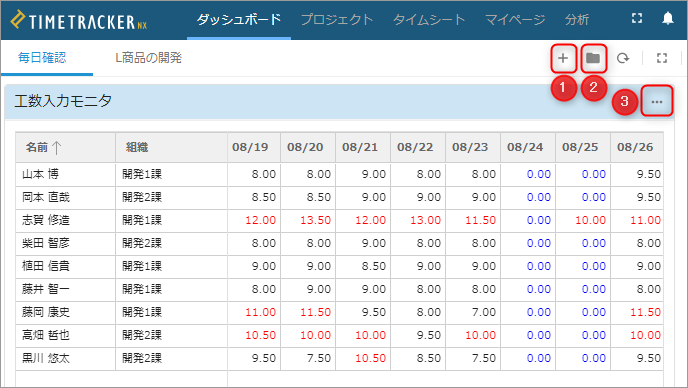
Task: Click 13.50 value for 志賀 on 08/20
Action: point(315,220)
